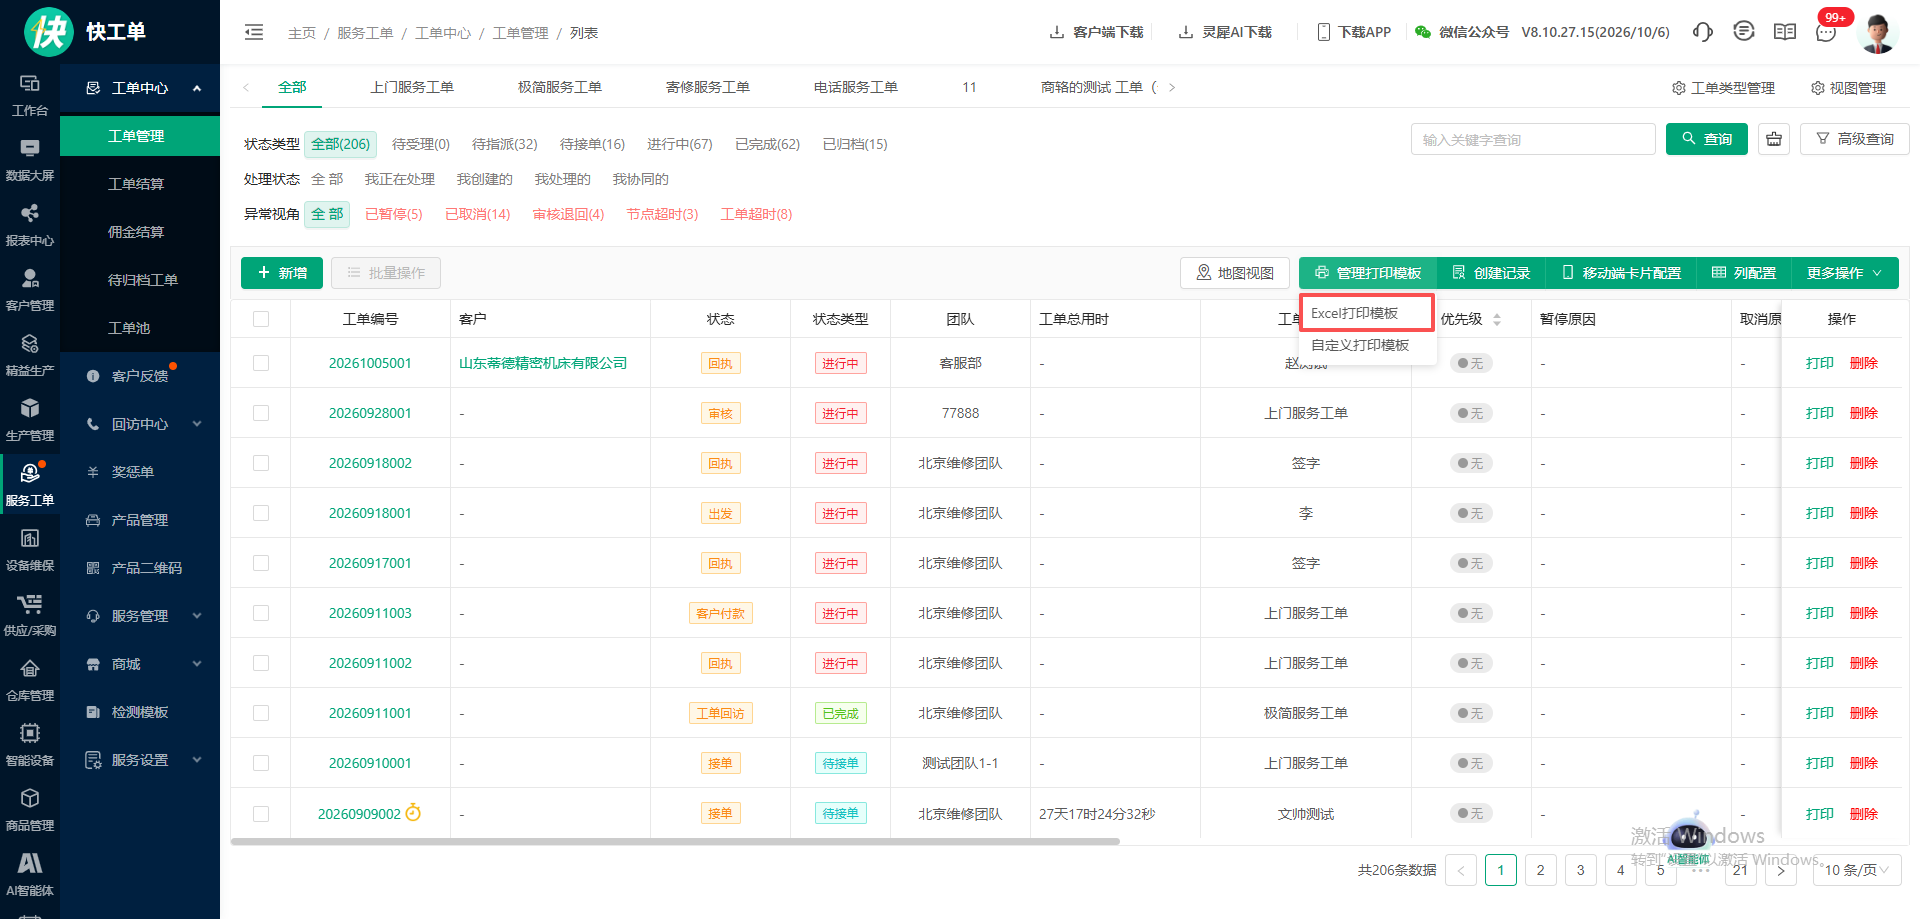The image size is (1920, 919).
Task: Choose Excel打印模板 from the dropdown menu
Action: (x=1367, y=313)
